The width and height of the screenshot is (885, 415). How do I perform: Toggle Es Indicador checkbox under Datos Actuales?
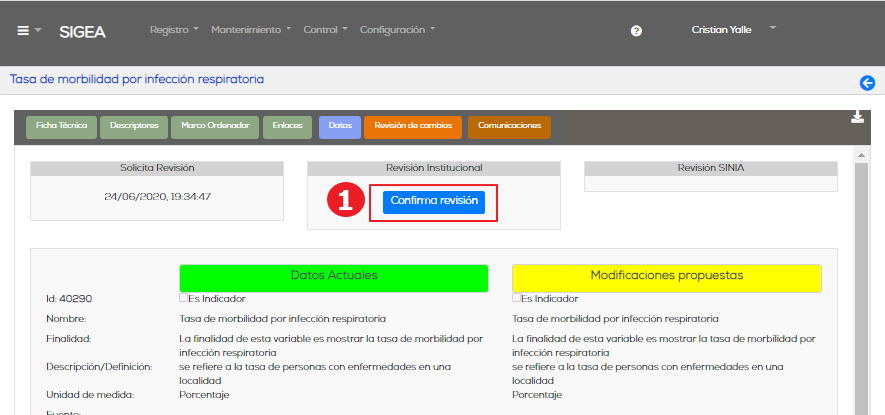[183, 297]
